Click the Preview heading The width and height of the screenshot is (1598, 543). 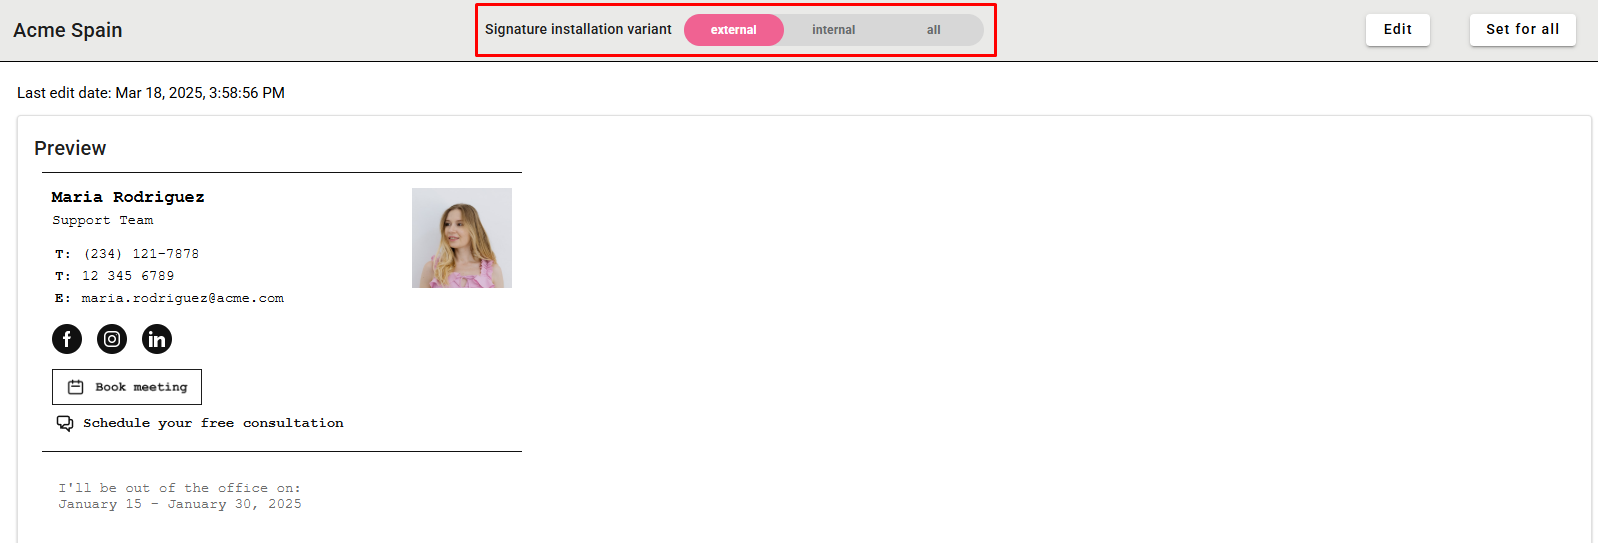(70, 148)
